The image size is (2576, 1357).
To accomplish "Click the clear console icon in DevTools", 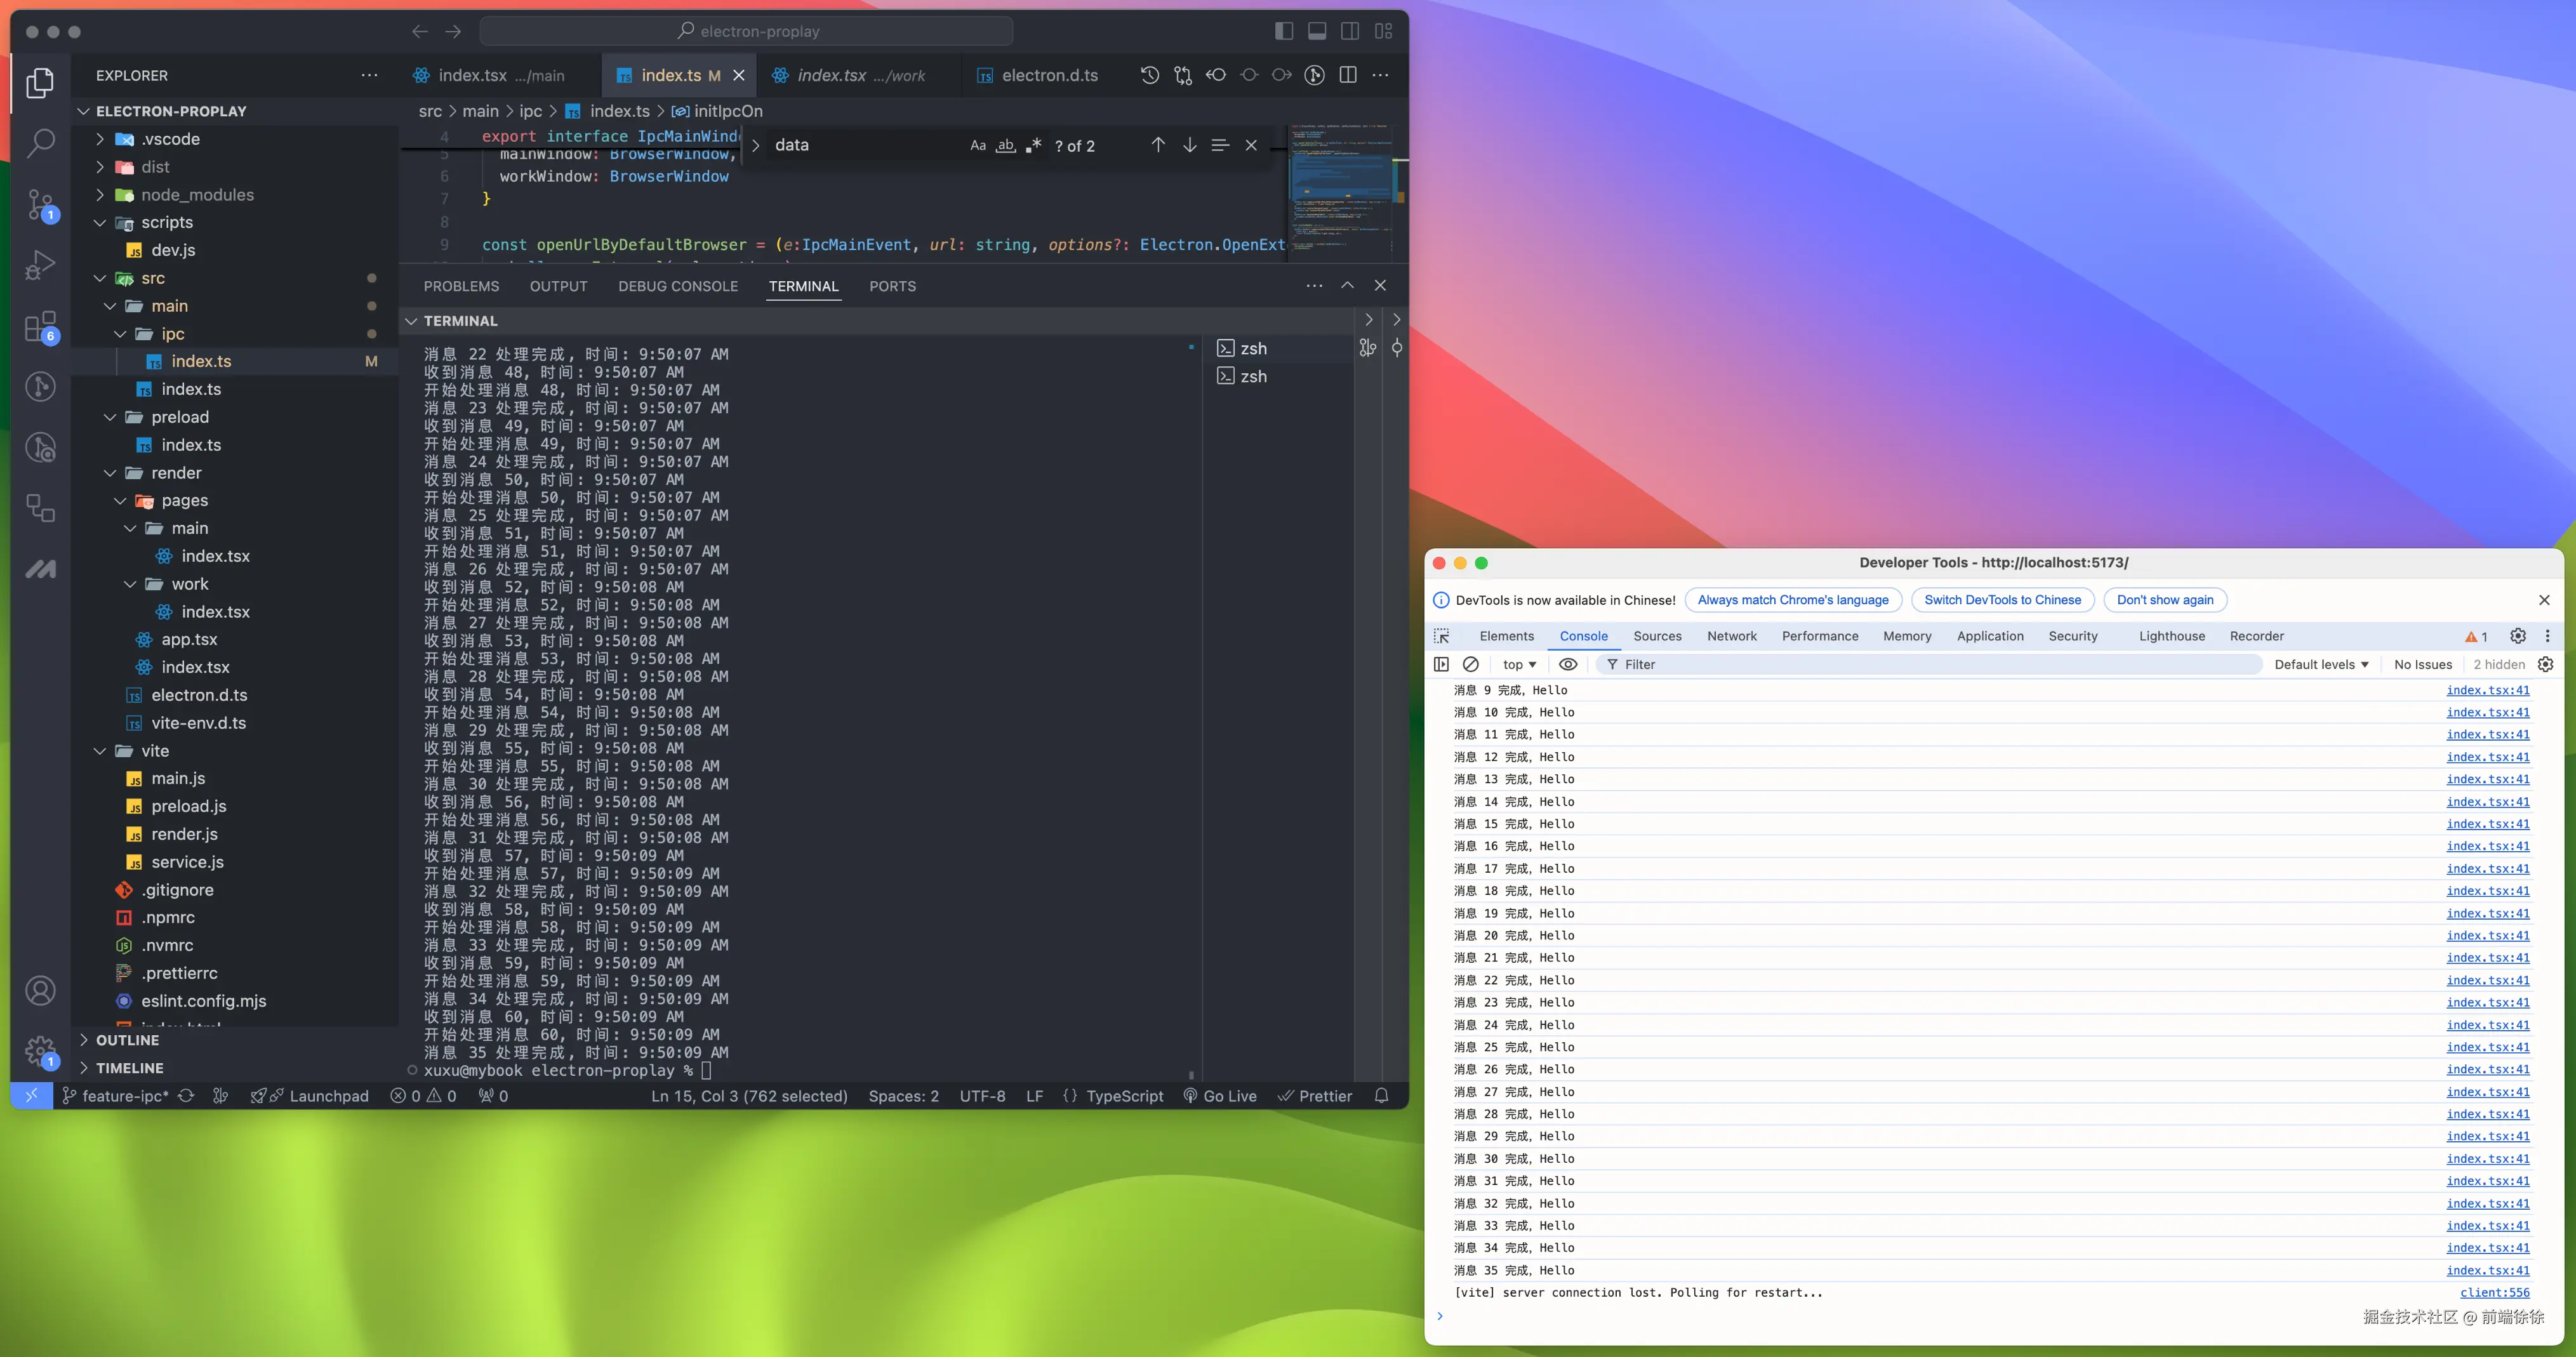I will point(1470,664).
